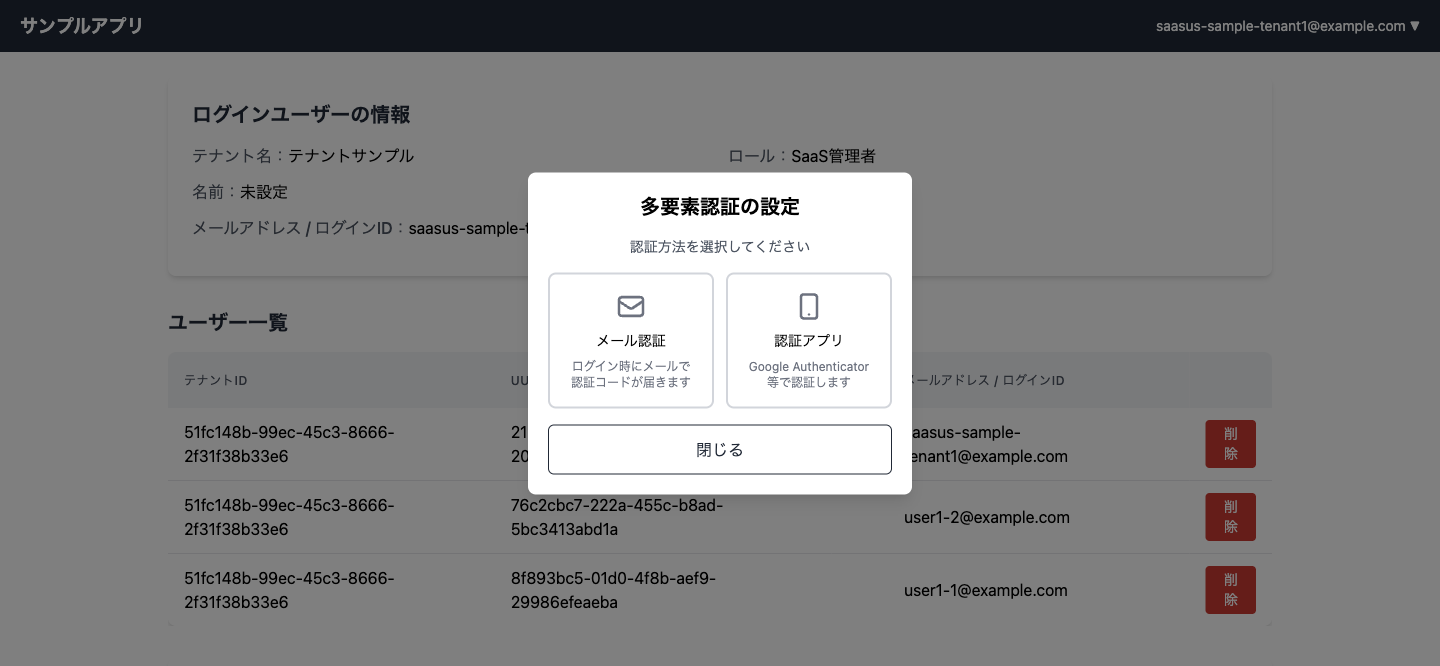Delete the user1-1@example.com user row
Screen dimensions: 1440x666
1231,590
